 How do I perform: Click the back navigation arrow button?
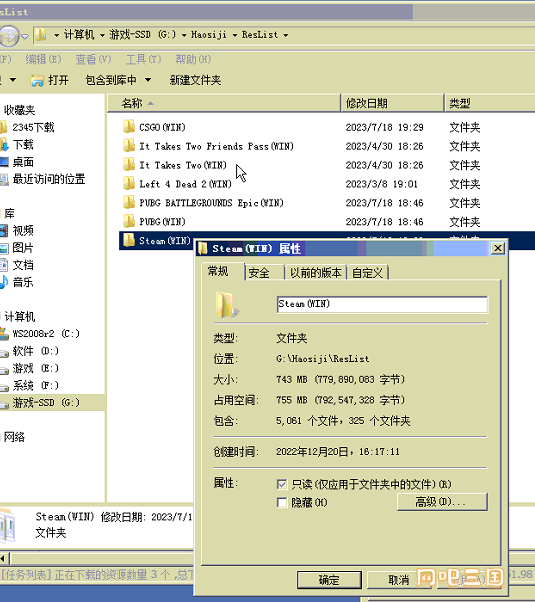click(x=9, y=36)
